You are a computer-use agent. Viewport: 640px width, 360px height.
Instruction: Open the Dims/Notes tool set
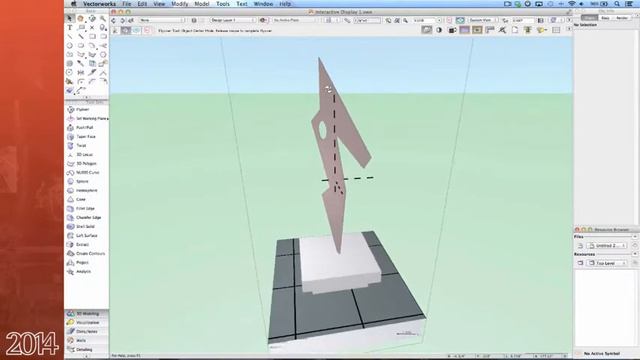pyautogui.click(x=87, y=331)
